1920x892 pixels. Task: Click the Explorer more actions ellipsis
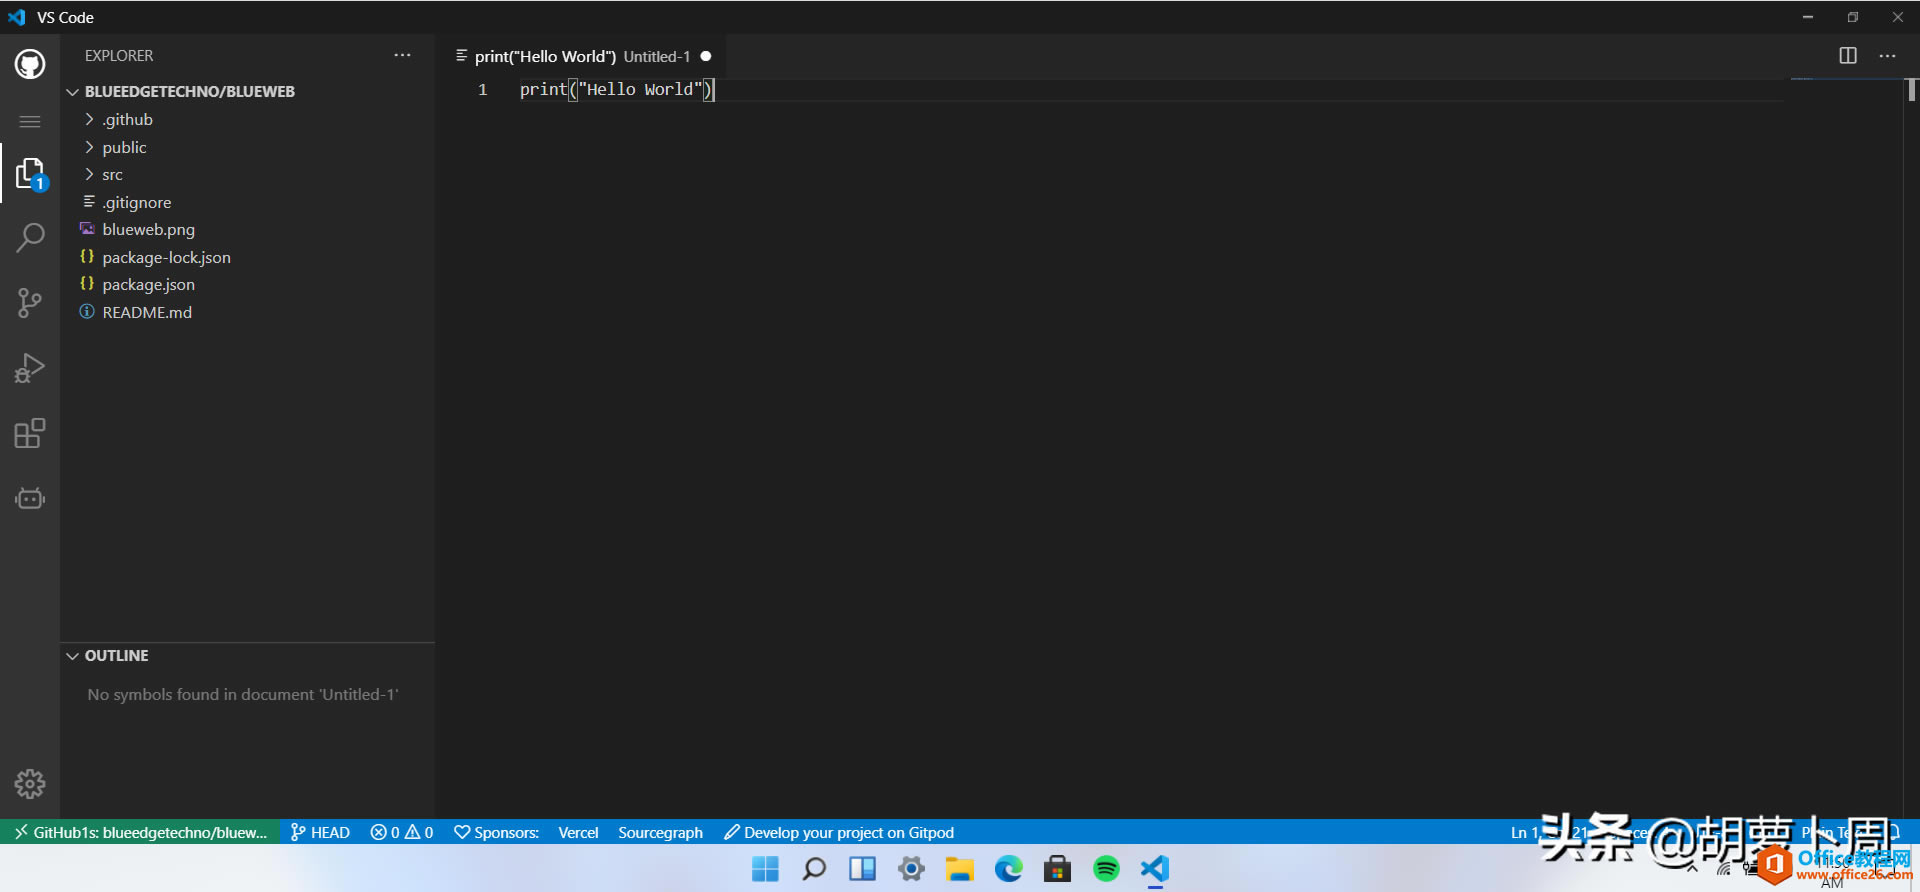(x=402, y=56)
